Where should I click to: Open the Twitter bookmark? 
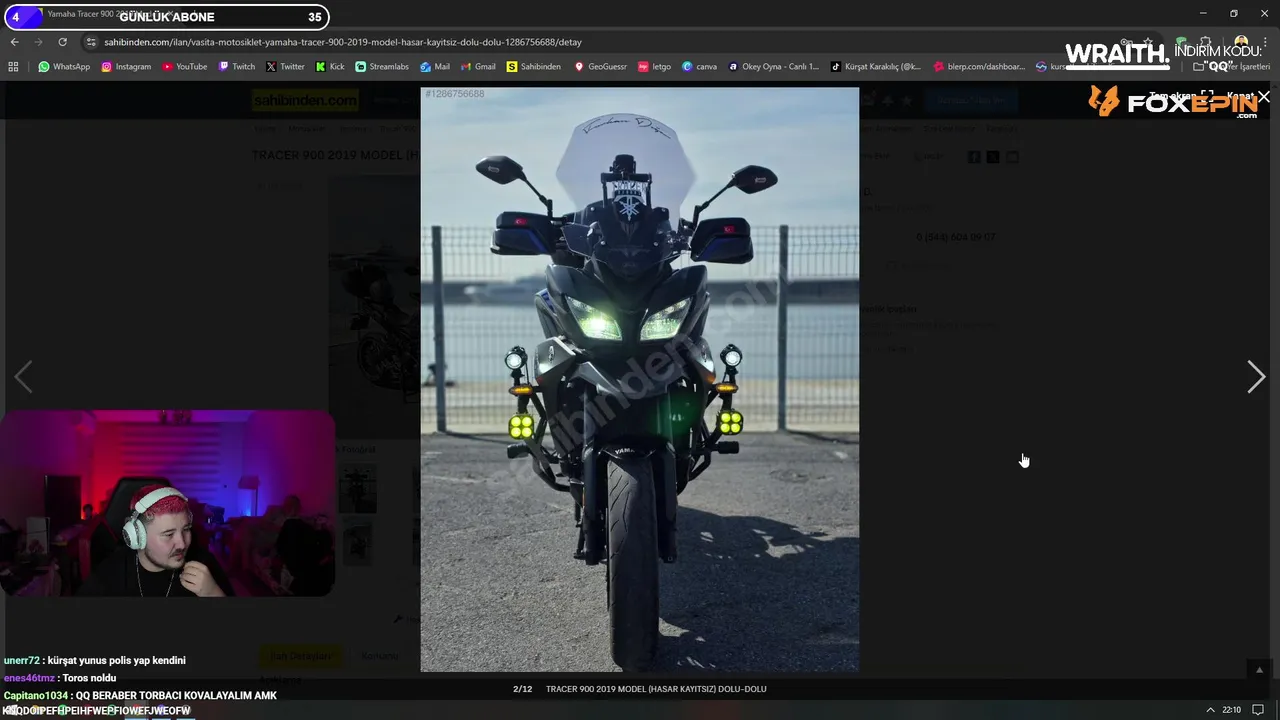(x=285, y=67)
